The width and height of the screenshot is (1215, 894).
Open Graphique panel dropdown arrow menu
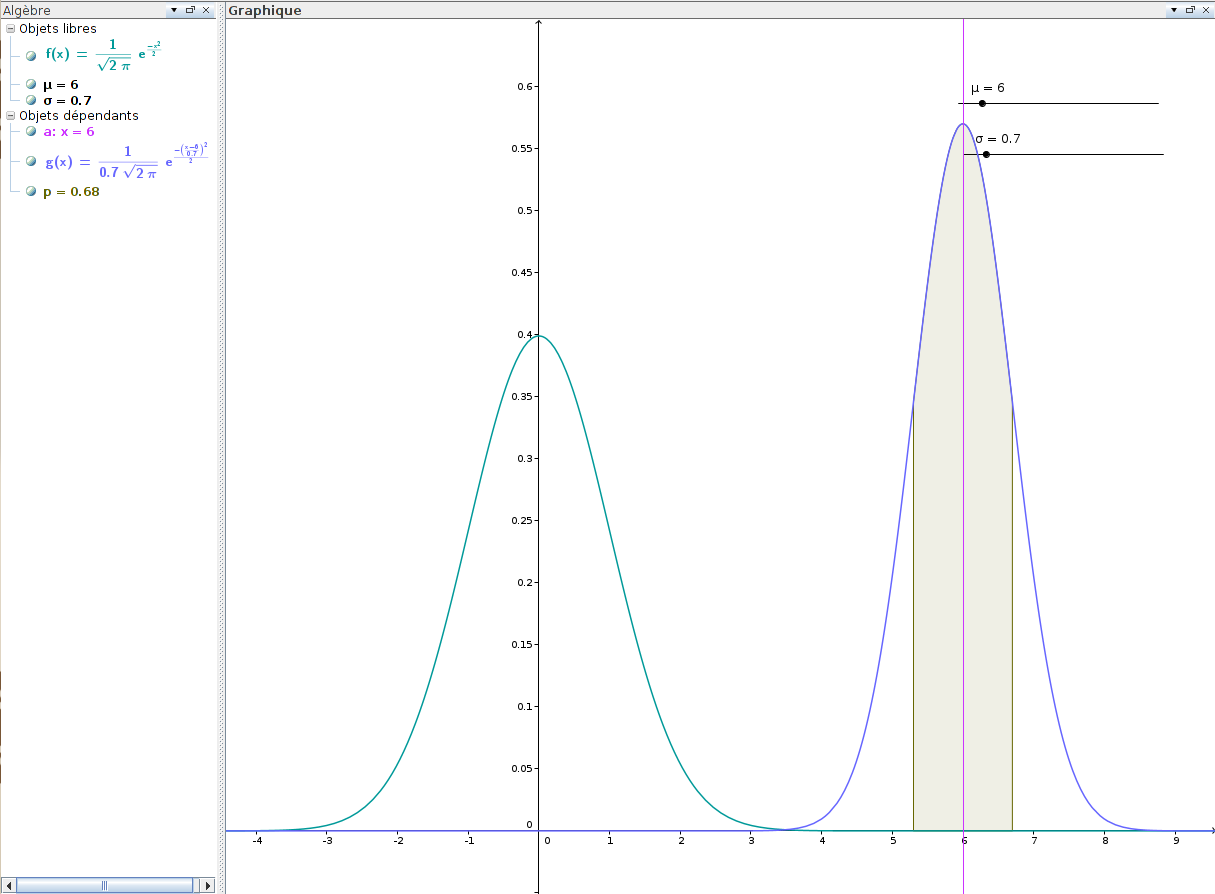(x=1174, y=10)
